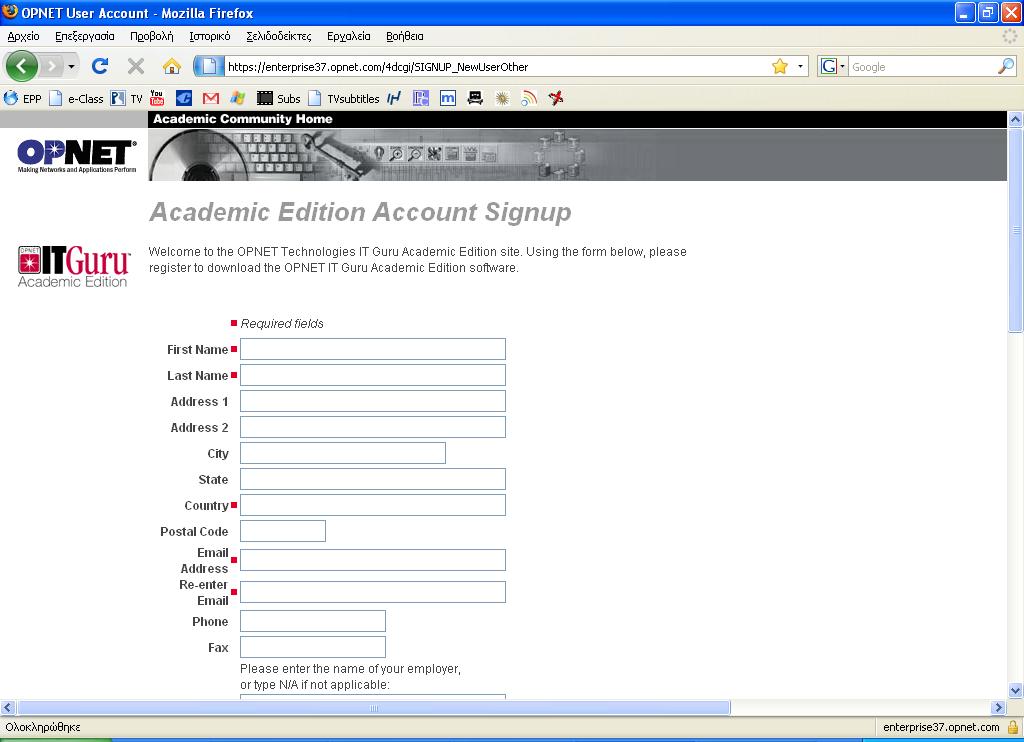Open the EPP bookmark
Screen dimensions: 1024x742
23,99
